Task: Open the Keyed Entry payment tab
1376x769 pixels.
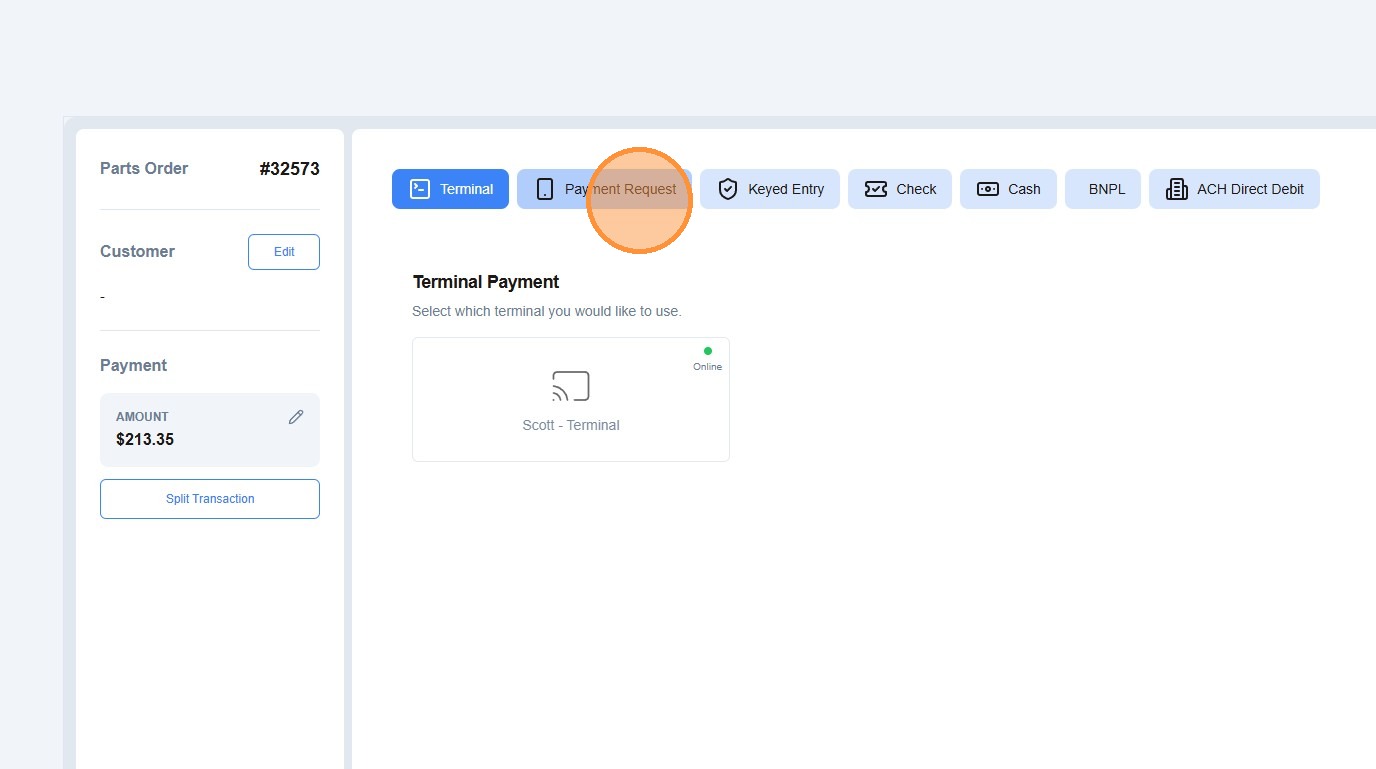Action: click(770, 189)
